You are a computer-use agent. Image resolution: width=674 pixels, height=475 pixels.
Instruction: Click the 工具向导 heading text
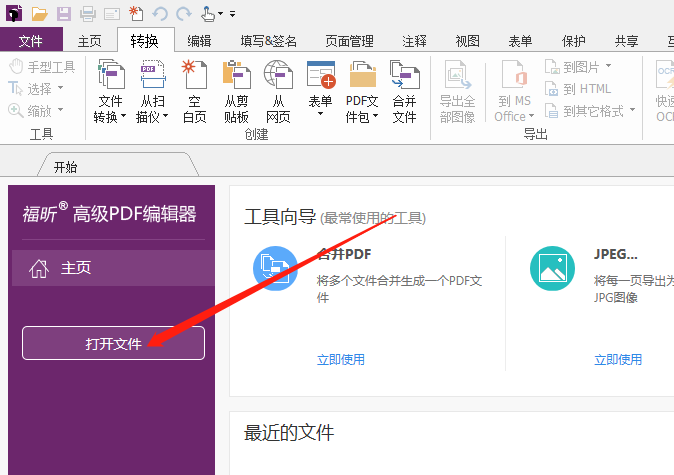coord(280,217)
